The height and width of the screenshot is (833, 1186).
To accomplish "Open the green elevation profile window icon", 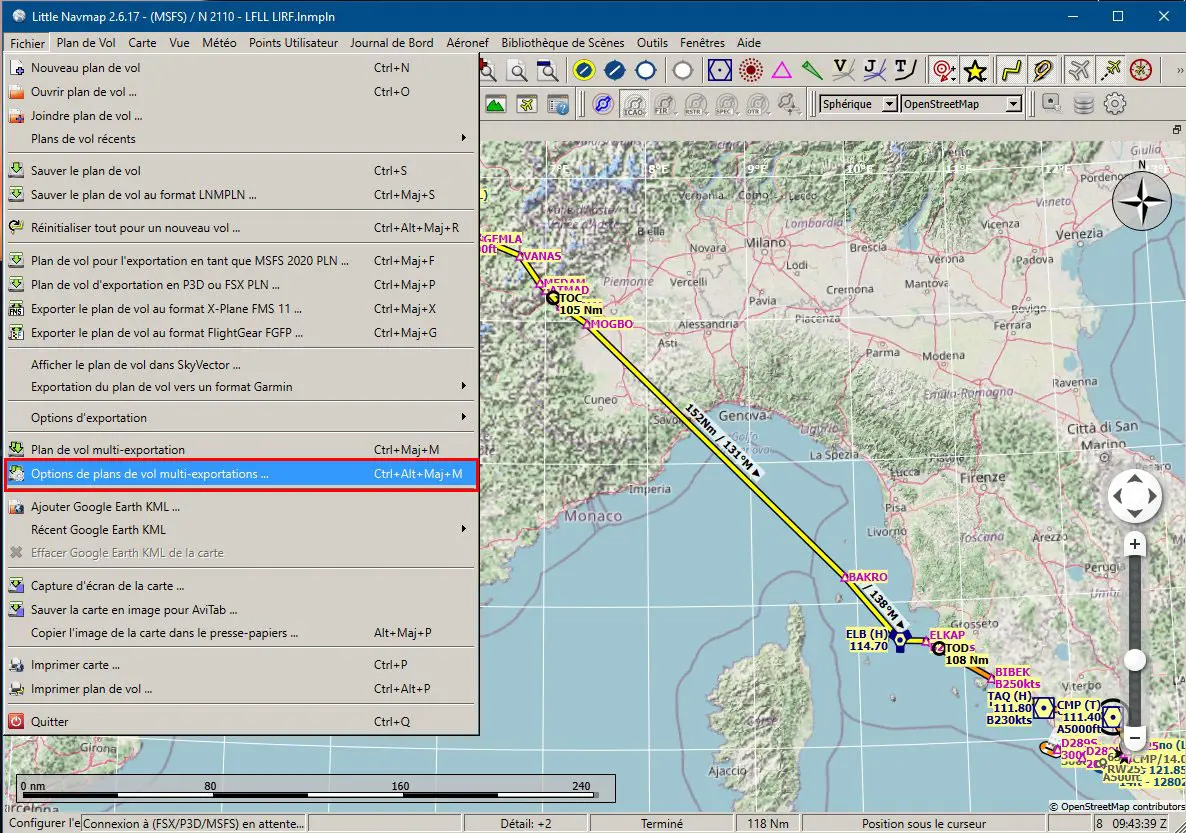I will click(496, 104).
